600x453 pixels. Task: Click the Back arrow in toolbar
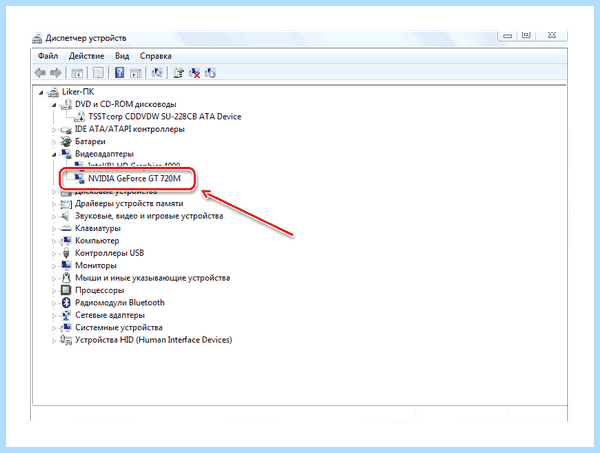pos(40,73)
